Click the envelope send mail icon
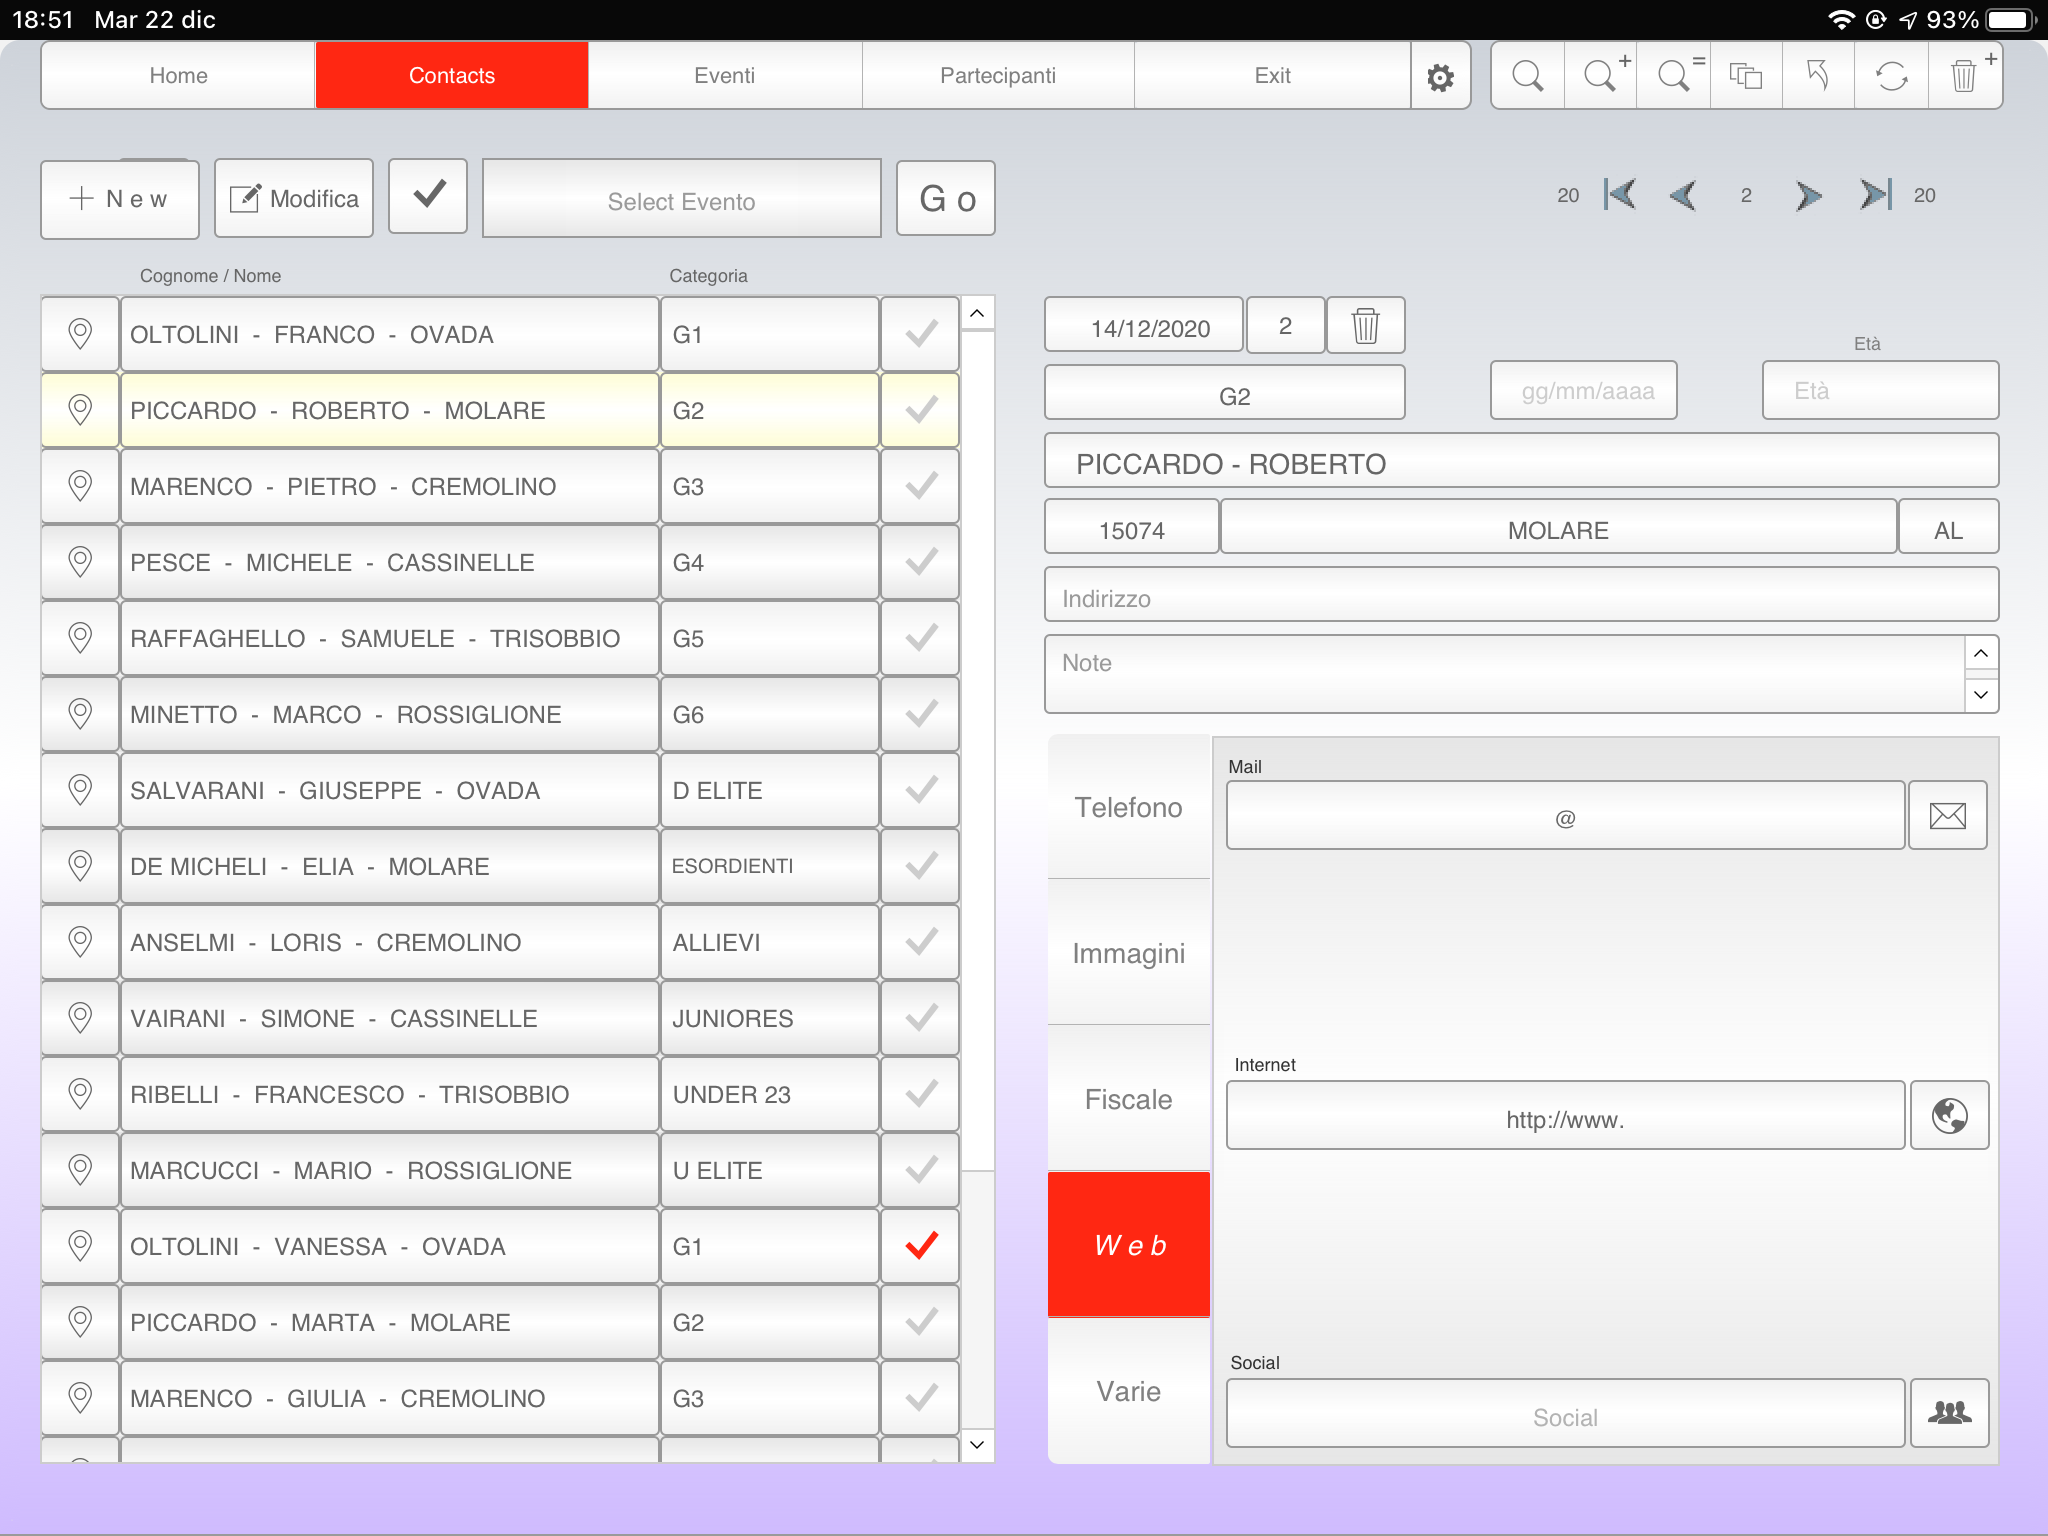This screenshot has height=1536, width=2048. click(x=1947, y=816)
